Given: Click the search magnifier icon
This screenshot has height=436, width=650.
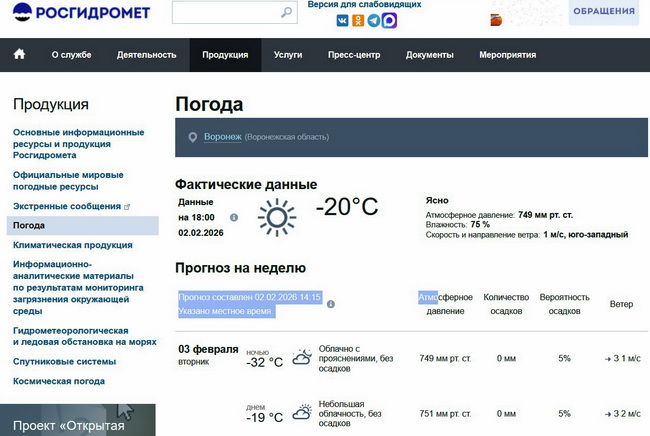Looking at the screenshot, I should [287, 13].
